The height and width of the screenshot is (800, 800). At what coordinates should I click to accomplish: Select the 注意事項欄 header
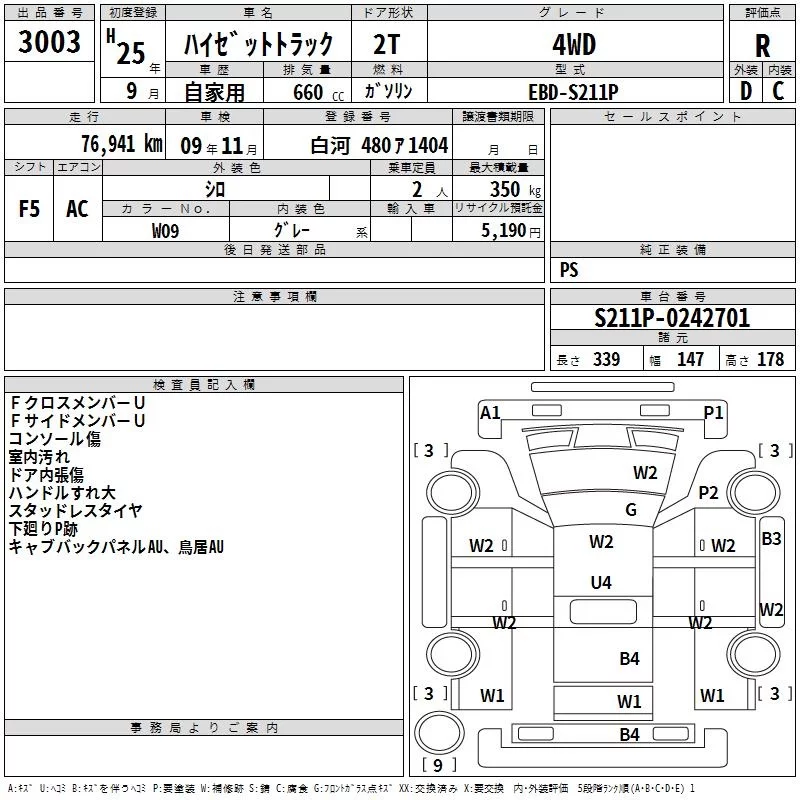[x=274, y=296]
